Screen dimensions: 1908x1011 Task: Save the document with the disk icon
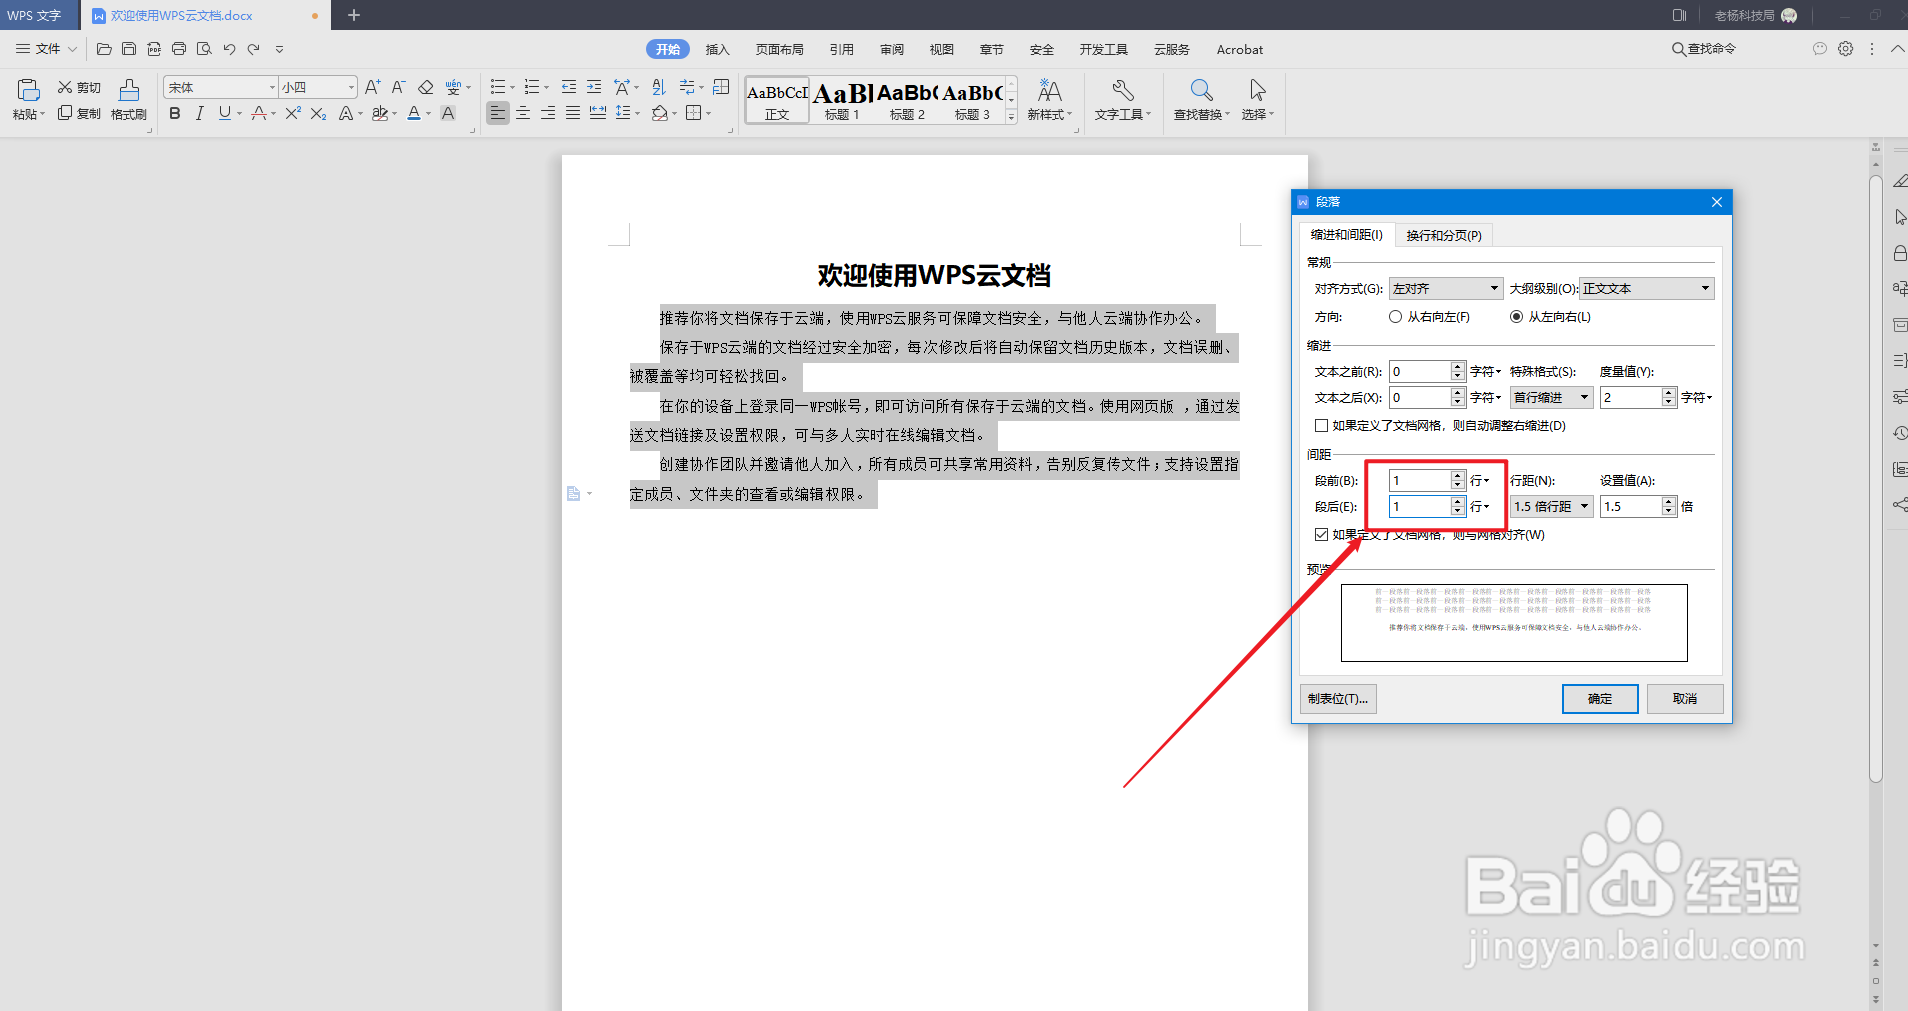click(129, 49)
